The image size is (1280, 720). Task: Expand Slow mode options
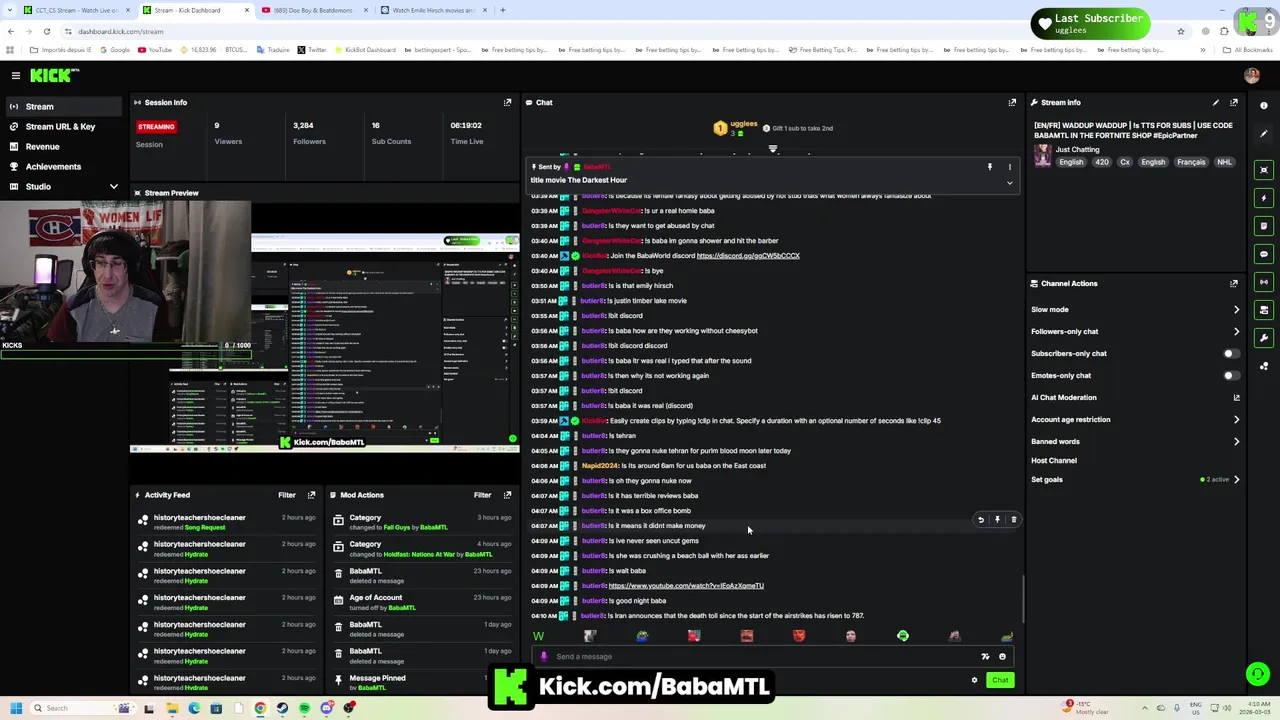pos(1236,309)
